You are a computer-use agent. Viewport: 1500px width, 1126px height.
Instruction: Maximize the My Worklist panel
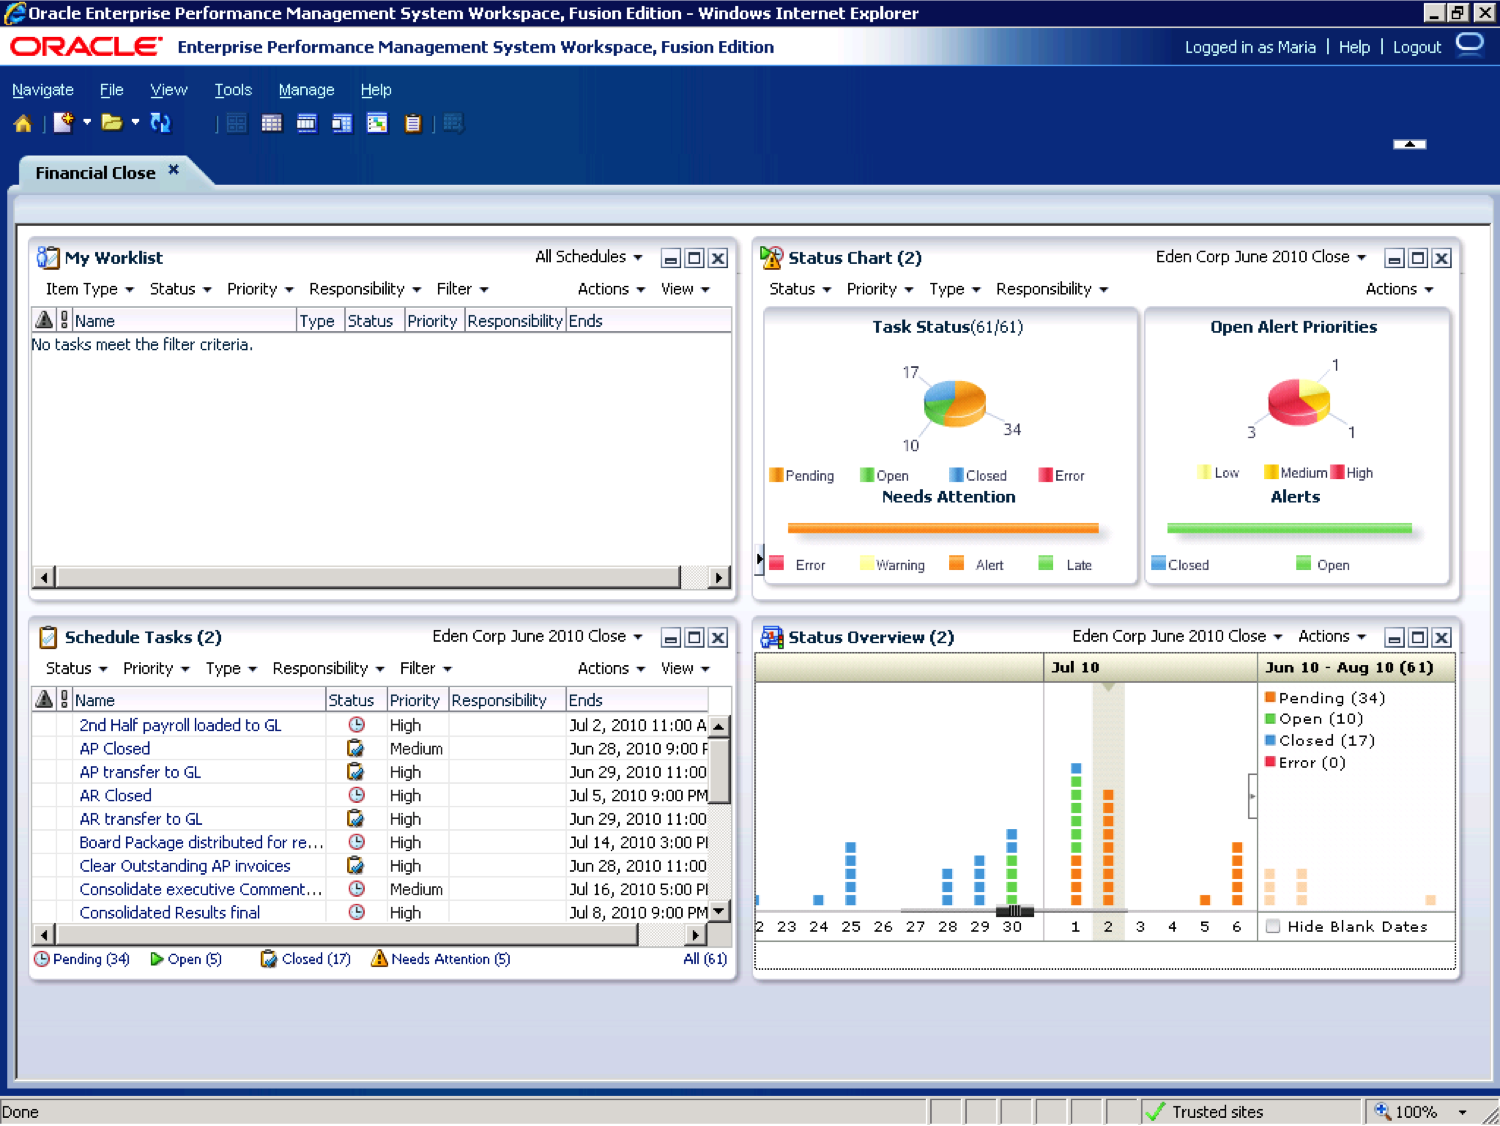pos(694,258)
